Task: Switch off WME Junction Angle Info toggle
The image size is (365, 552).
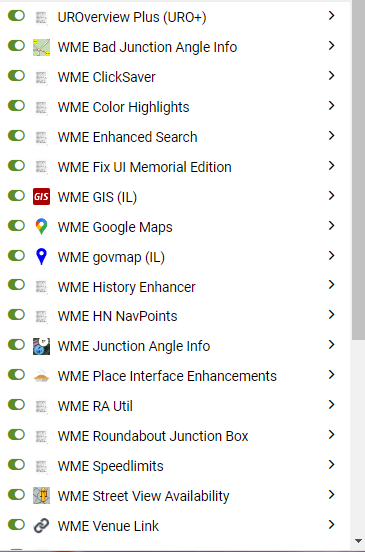Action: (x=16, y=344)
